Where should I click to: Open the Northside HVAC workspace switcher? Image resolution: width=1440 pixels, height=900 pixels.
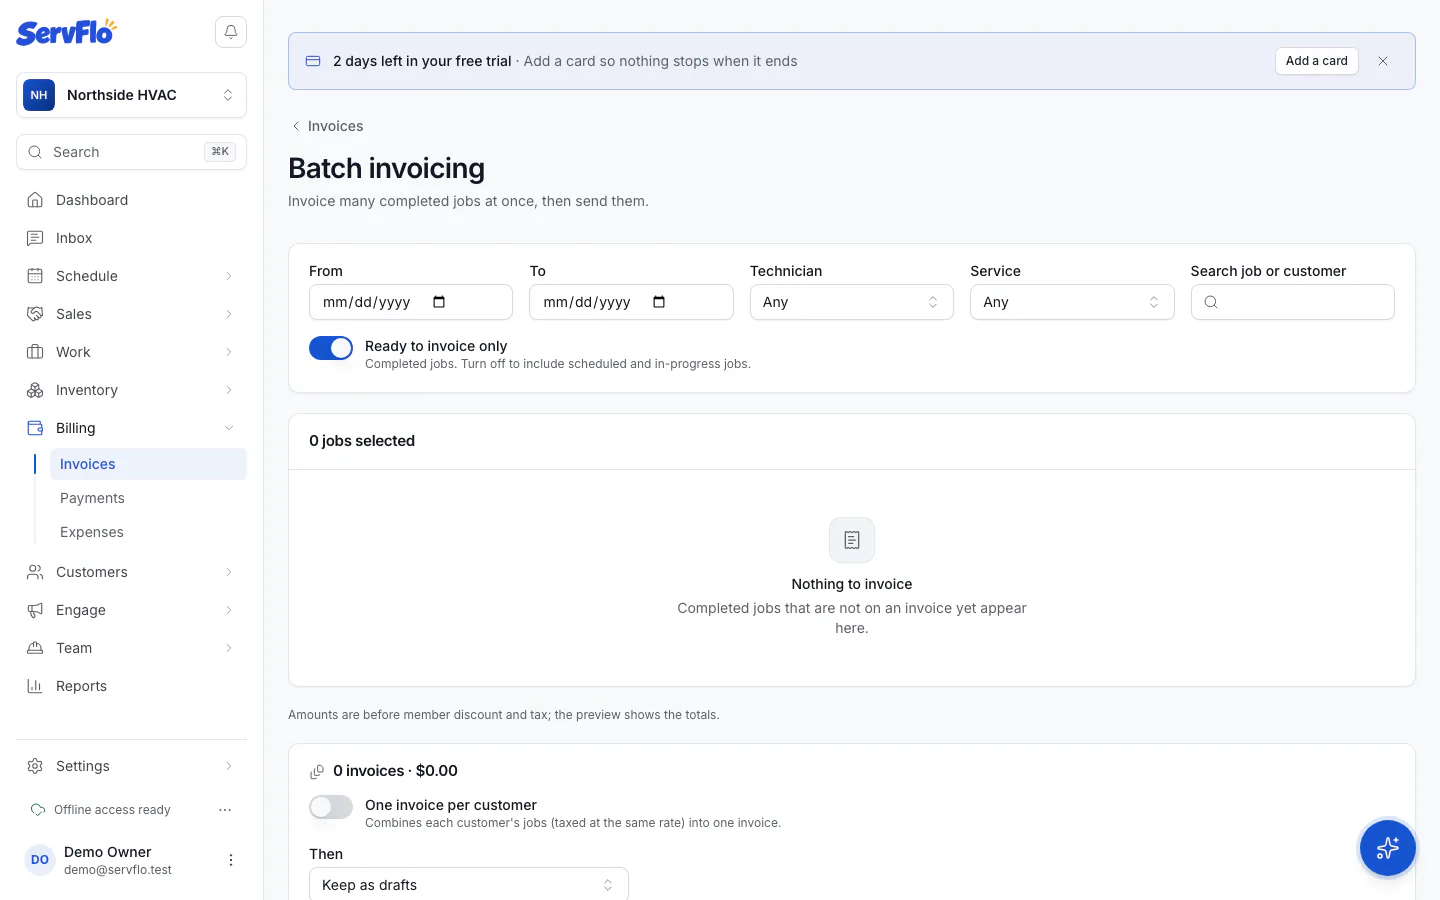click(131, 95)
